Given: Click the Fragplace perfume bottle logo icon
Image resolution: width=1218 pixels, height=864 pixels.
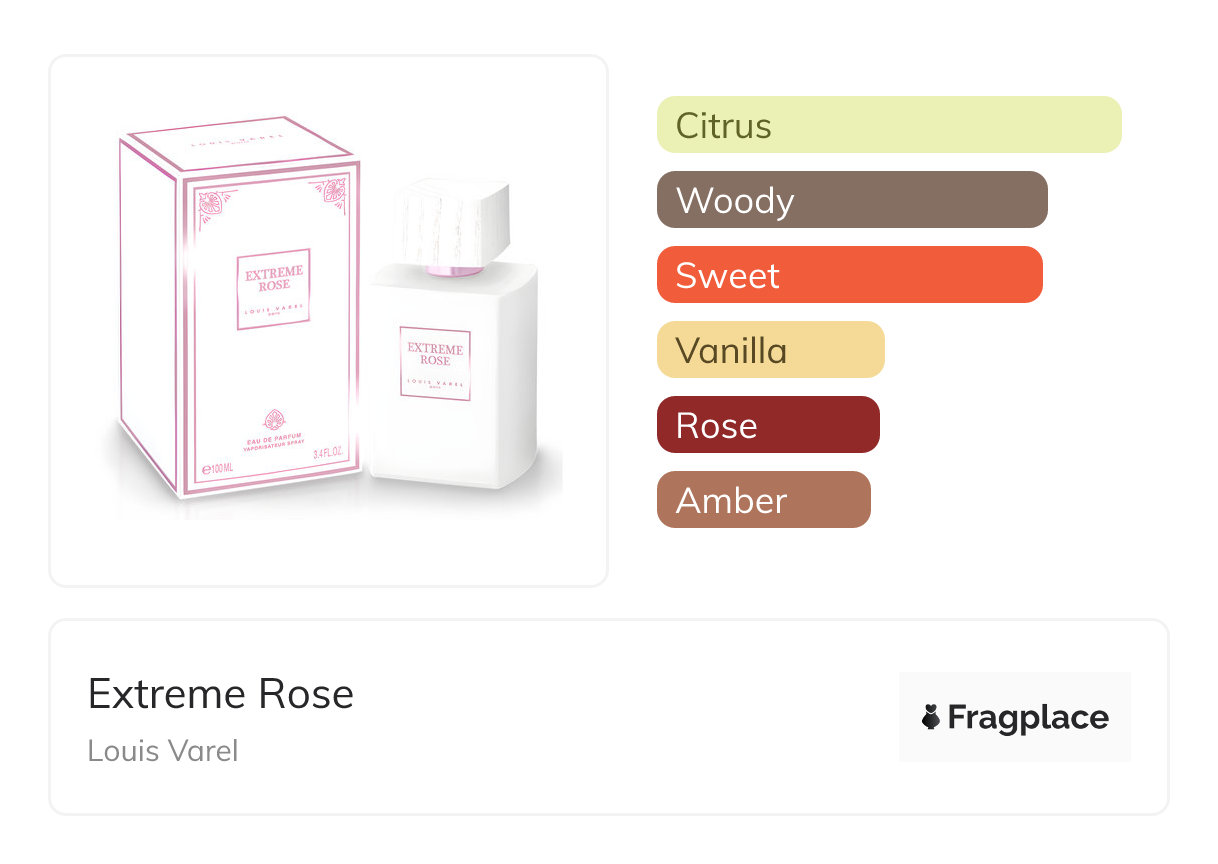Looking at the screenshot, I should point(931,717).
